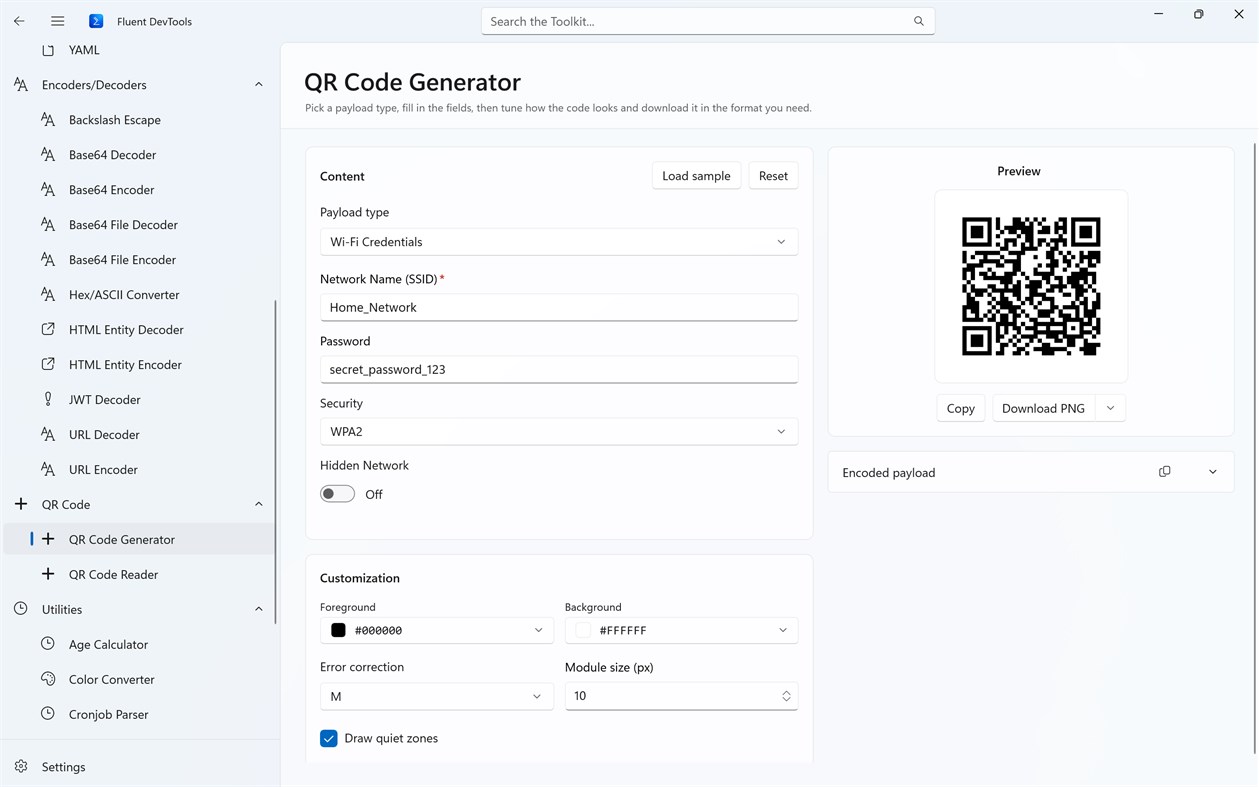
Task: Click the HTML Entity Decoder icon
Action: (x=47, y=329)
